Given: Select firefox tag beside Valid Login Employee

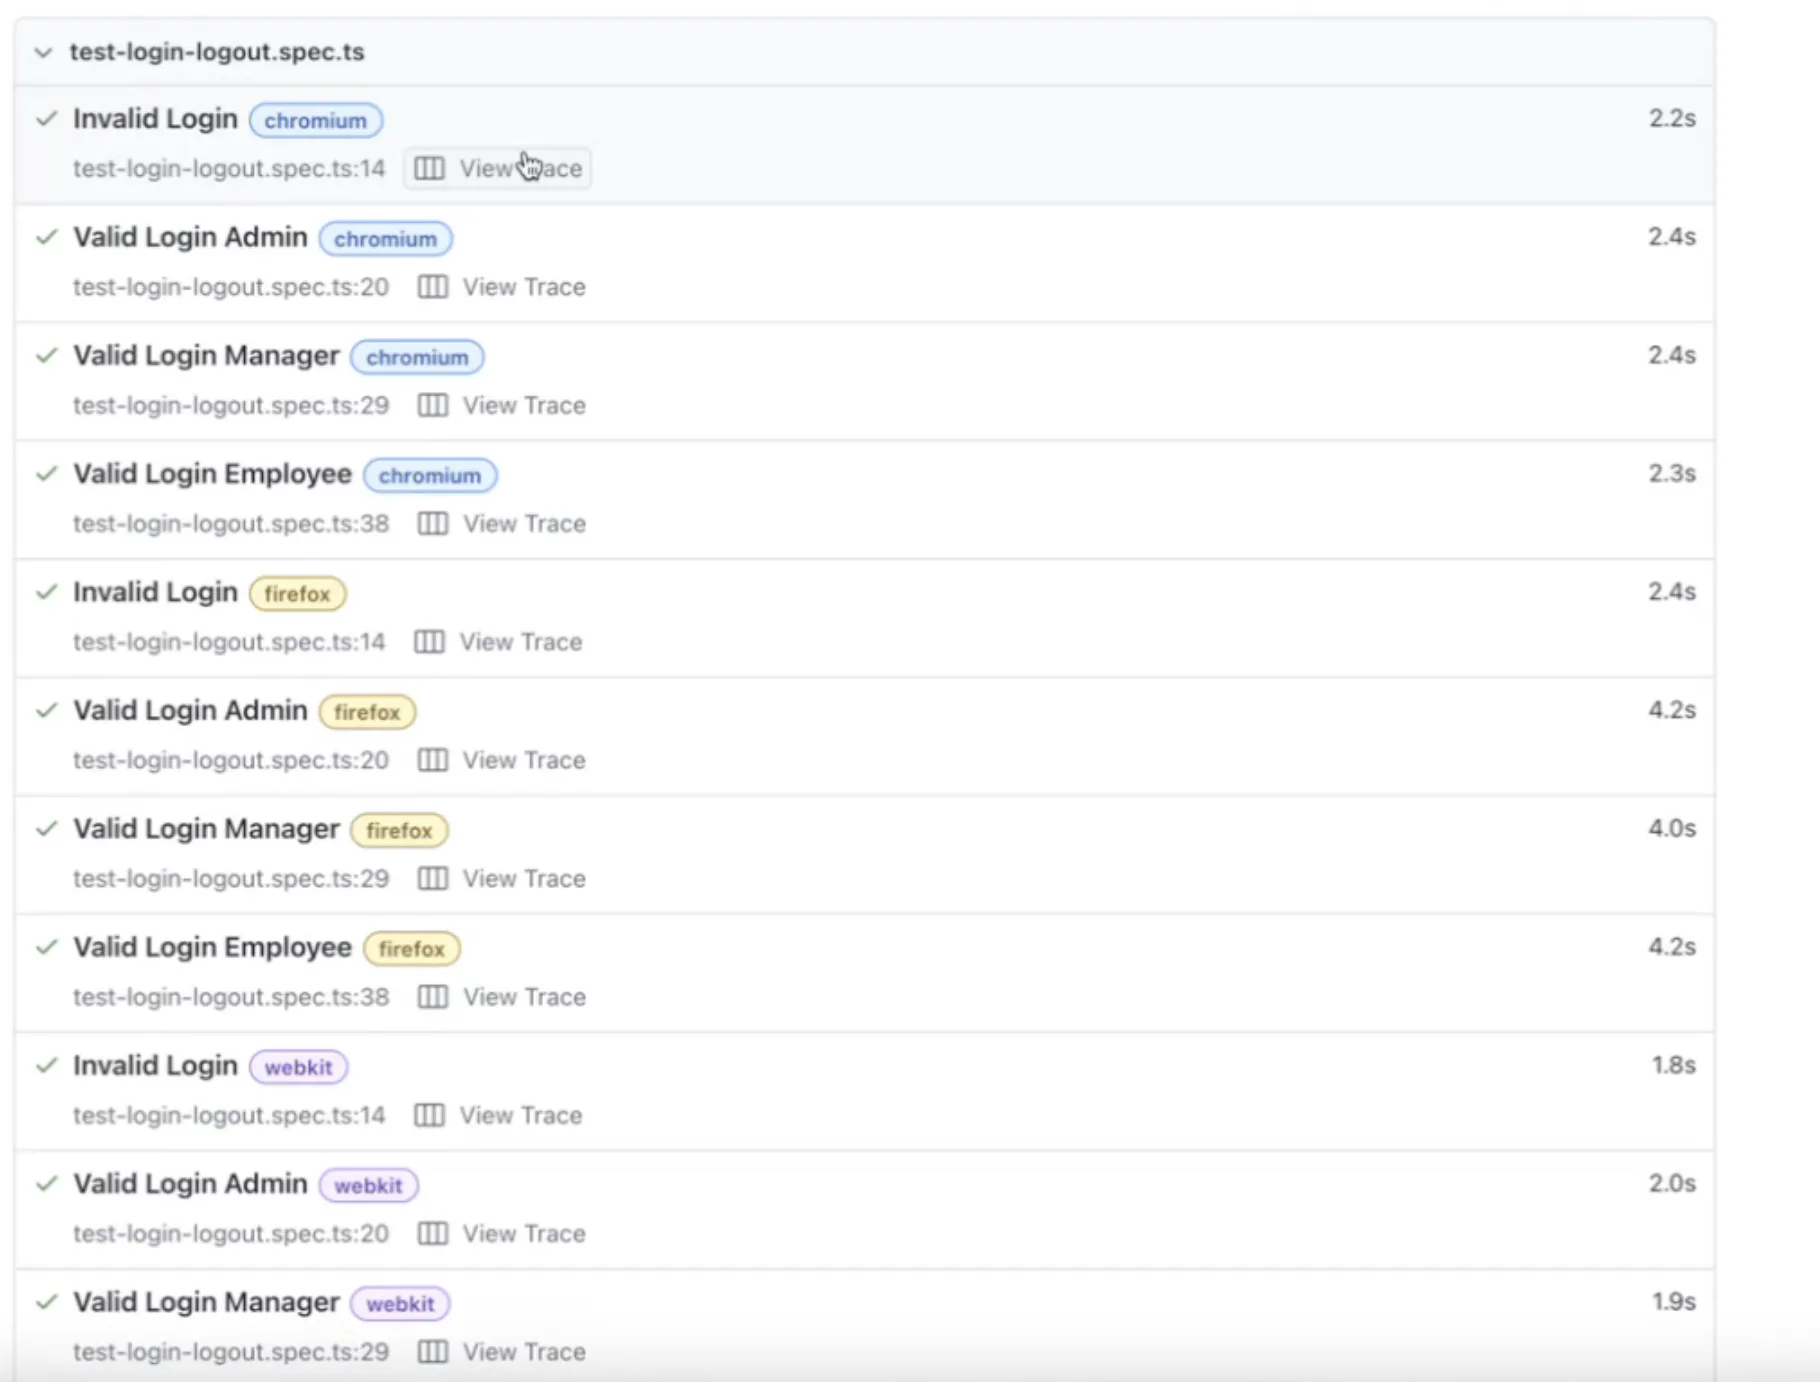Looking at the screenshot, I should coord(411,949).
